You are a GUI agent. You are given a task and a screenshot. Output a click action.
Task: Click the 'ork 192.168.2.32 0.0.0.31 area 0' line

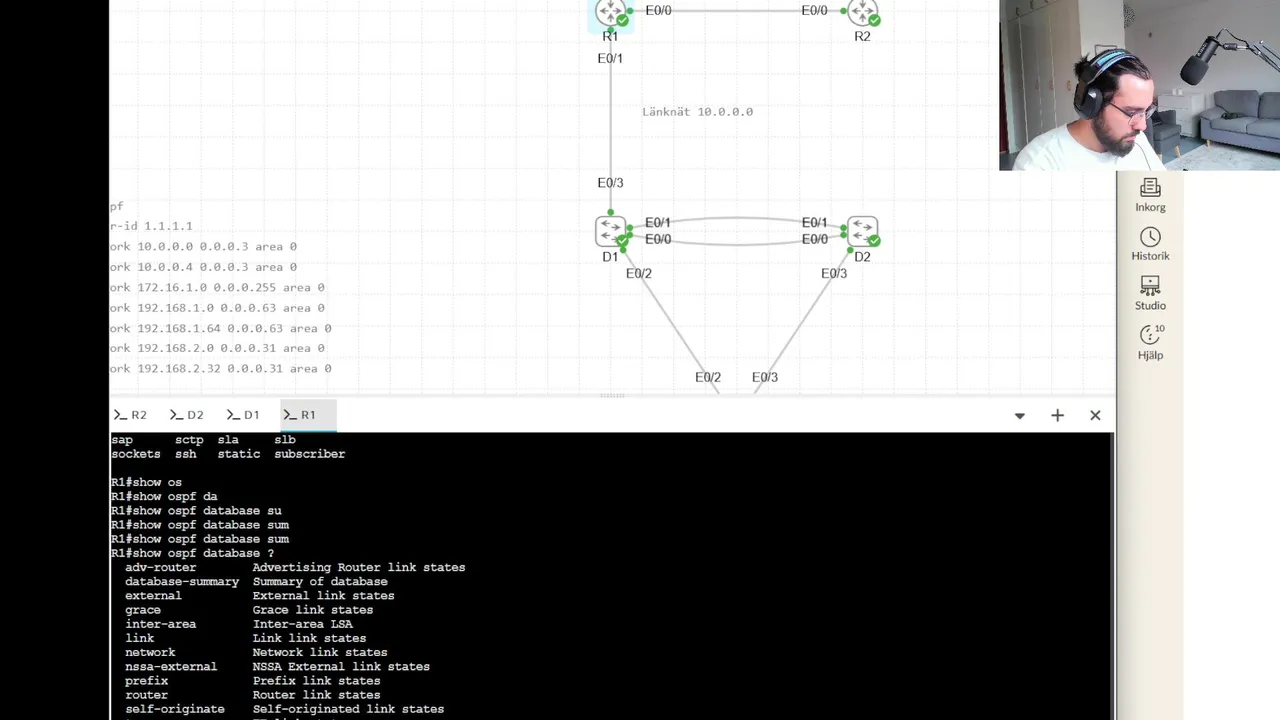pos(221,369)
